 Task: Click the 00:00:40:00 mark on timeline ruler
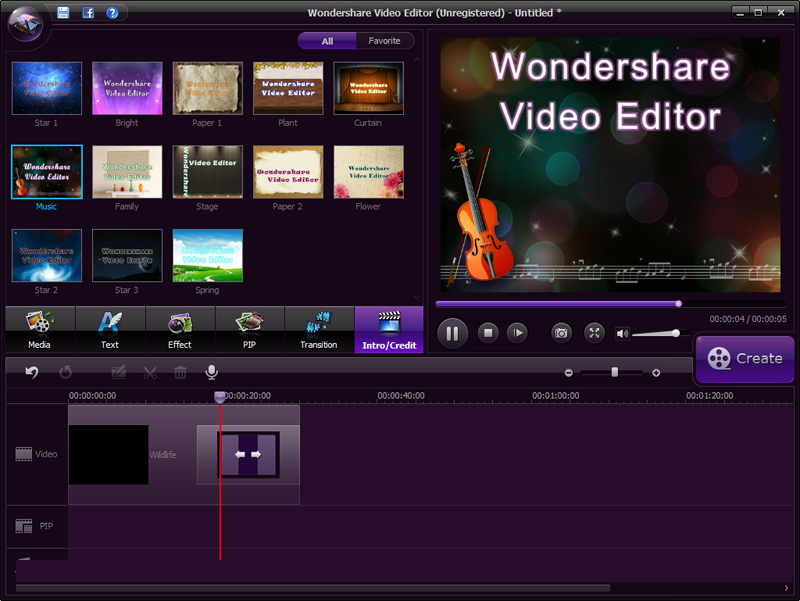401,396
